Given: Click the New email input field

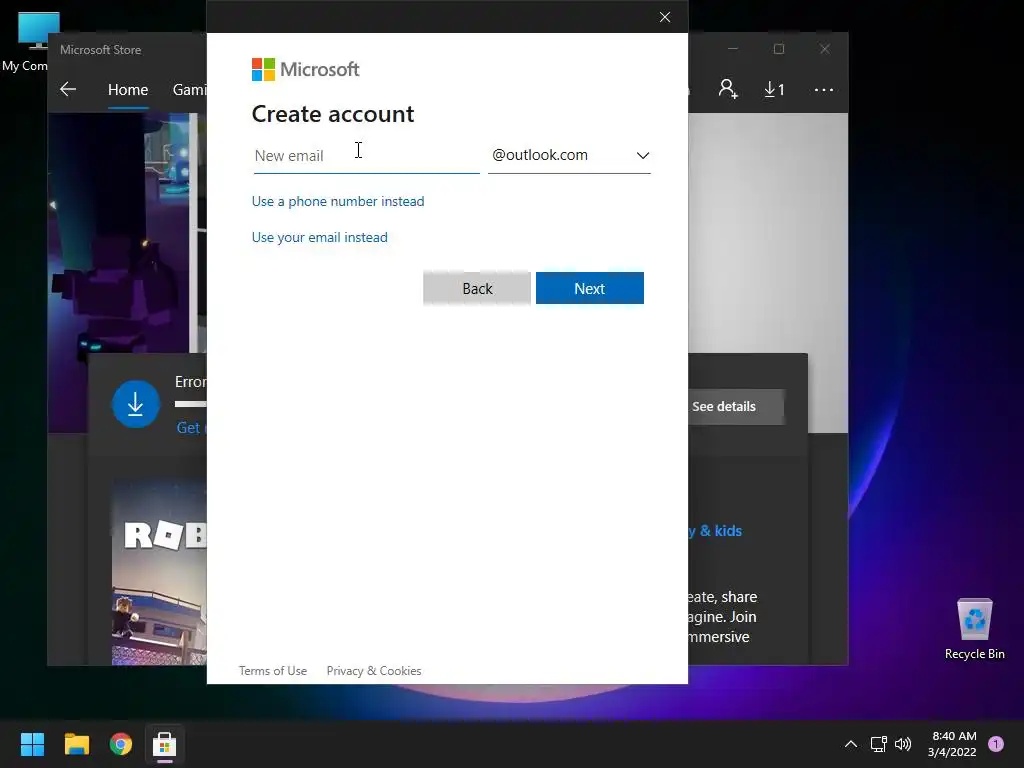Looking at the screenshot, I should click(366, 156).
